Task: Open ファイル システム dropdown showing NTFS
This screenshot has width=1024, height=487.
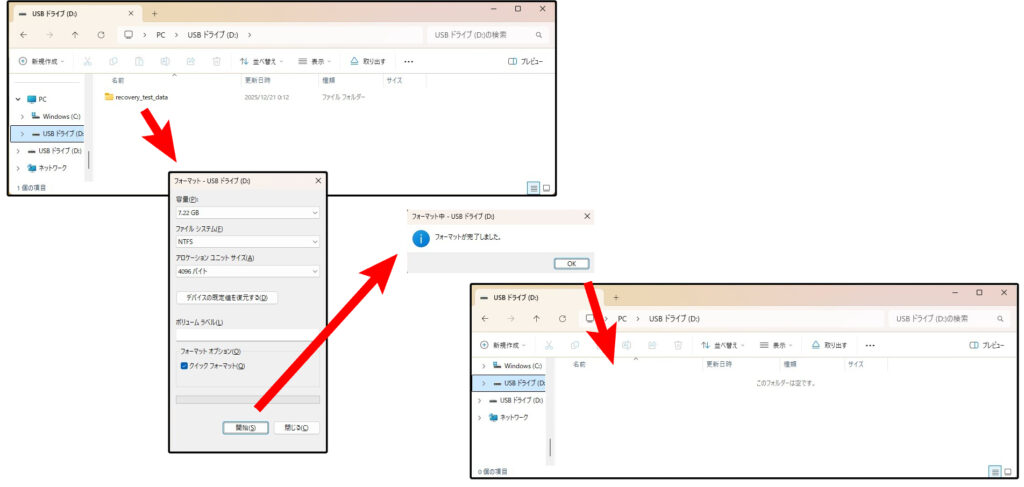Action: pos(247,242)
